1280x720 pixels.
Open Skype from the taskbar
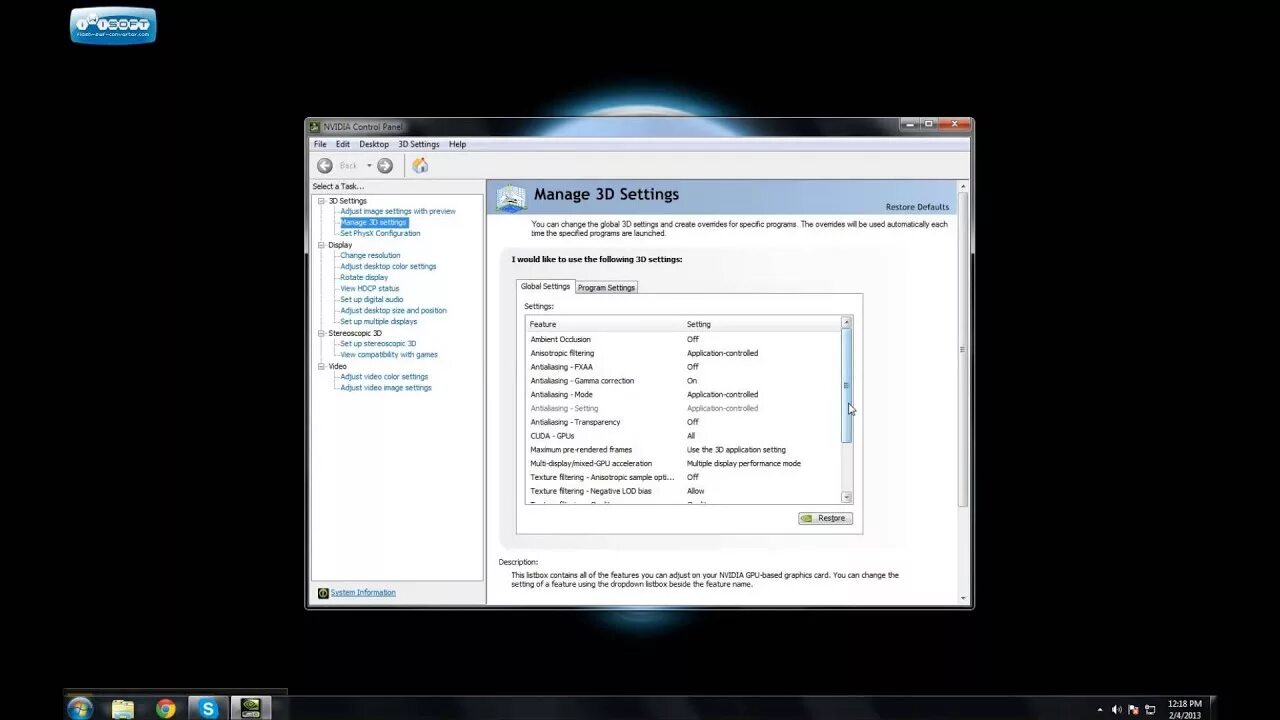(208, 708)
